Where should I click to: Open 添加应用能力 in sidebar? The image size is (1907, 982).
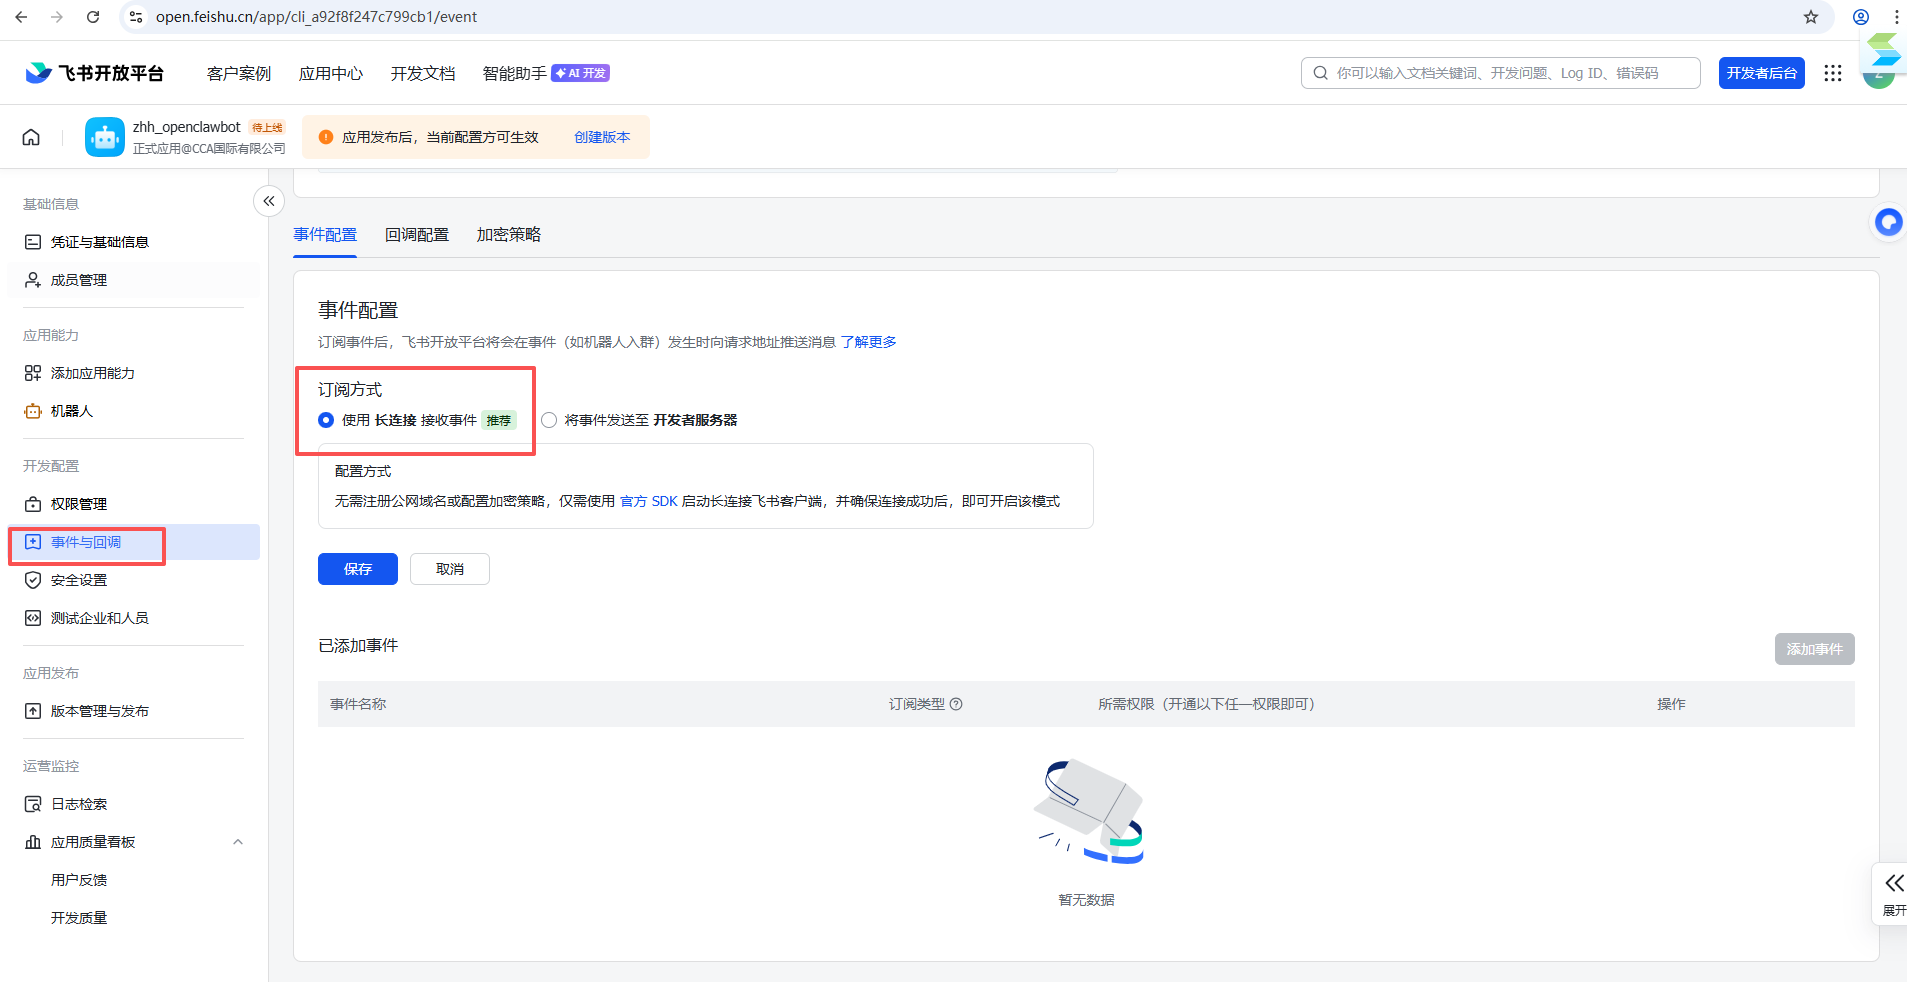[93, 373]
